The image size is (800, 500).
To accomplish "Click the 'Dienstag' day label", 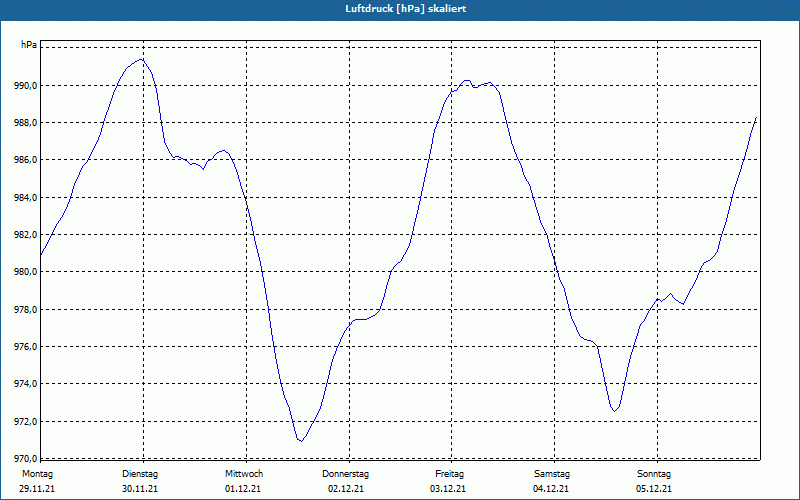I will click(140, 474).
